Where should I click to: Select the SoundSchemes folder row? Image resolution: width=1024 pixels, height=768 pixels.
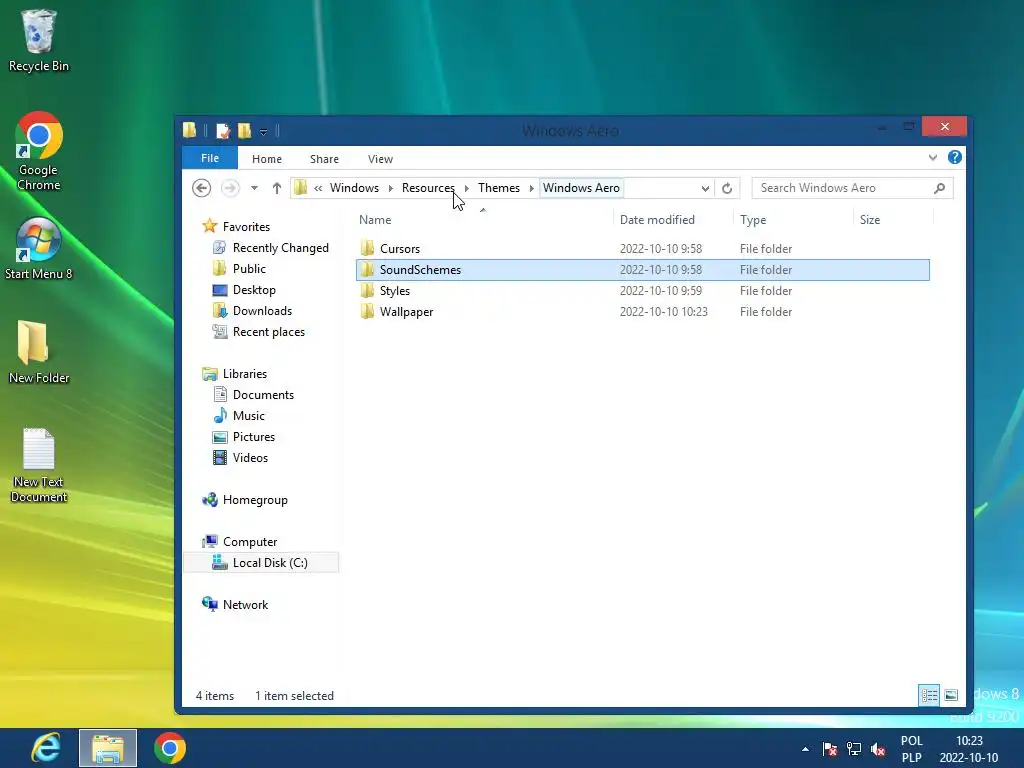[x=643, y=270]
